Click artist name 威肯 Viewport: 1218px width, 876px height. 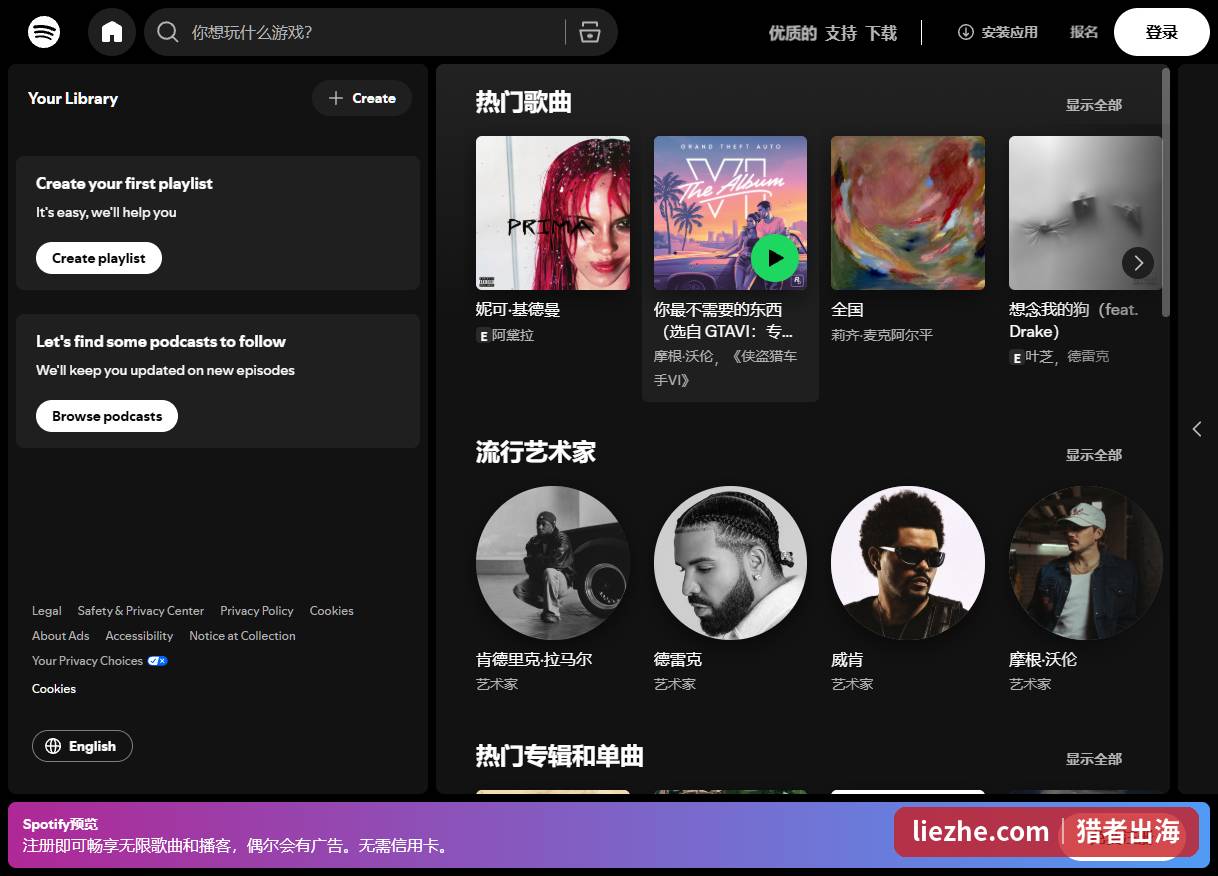(847, 660)
